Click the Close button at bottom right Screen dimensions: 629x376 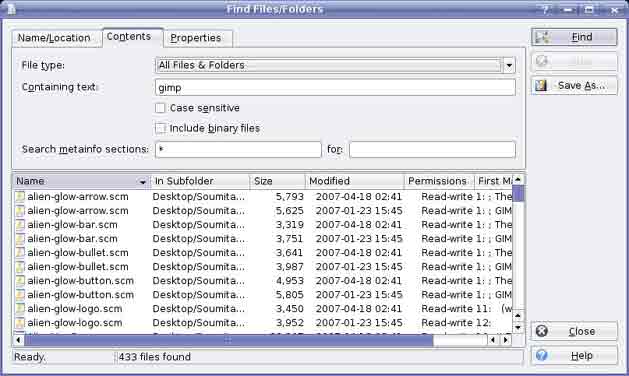(x=574, y=331)
